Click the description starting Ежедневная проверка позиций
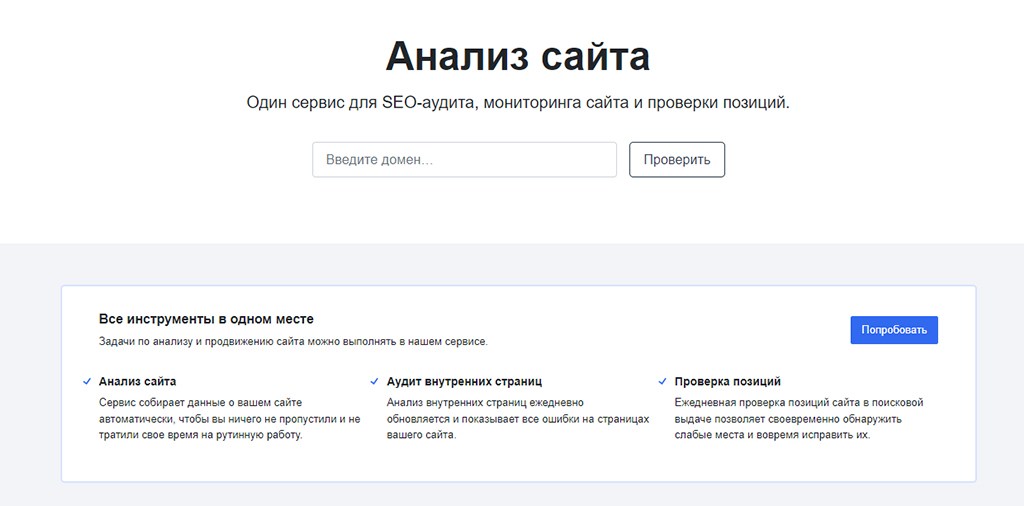 pyautogui.click(x=798, y=419)
